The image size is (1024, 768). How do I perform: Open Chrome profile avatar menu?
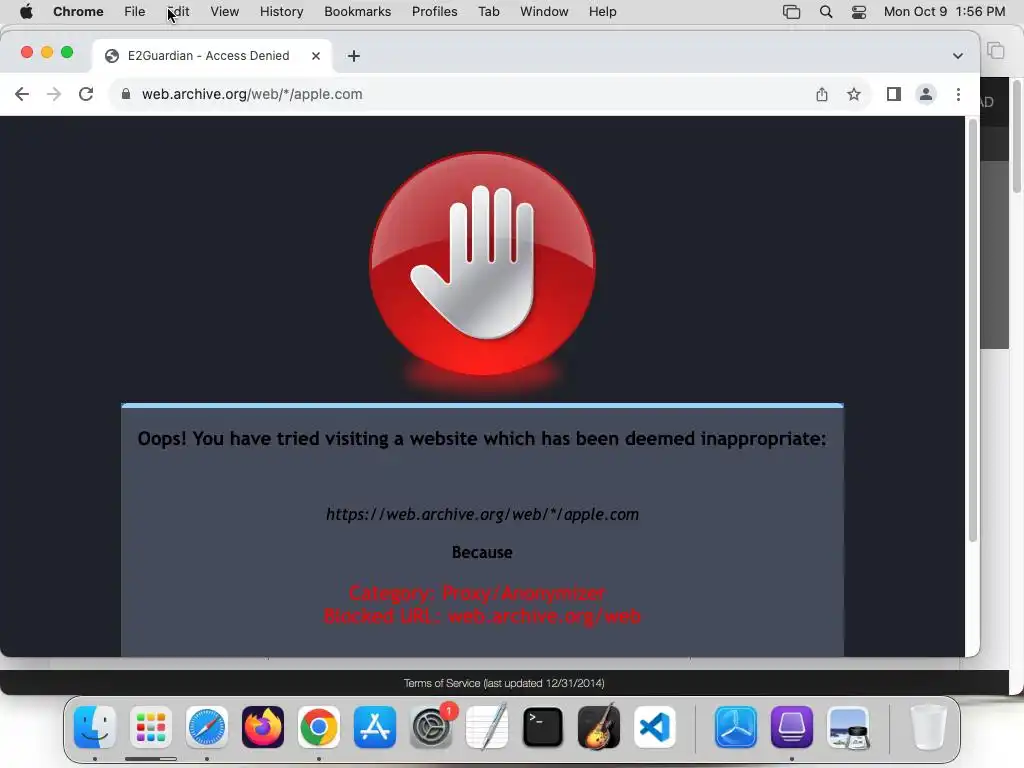tap(925, 94)
